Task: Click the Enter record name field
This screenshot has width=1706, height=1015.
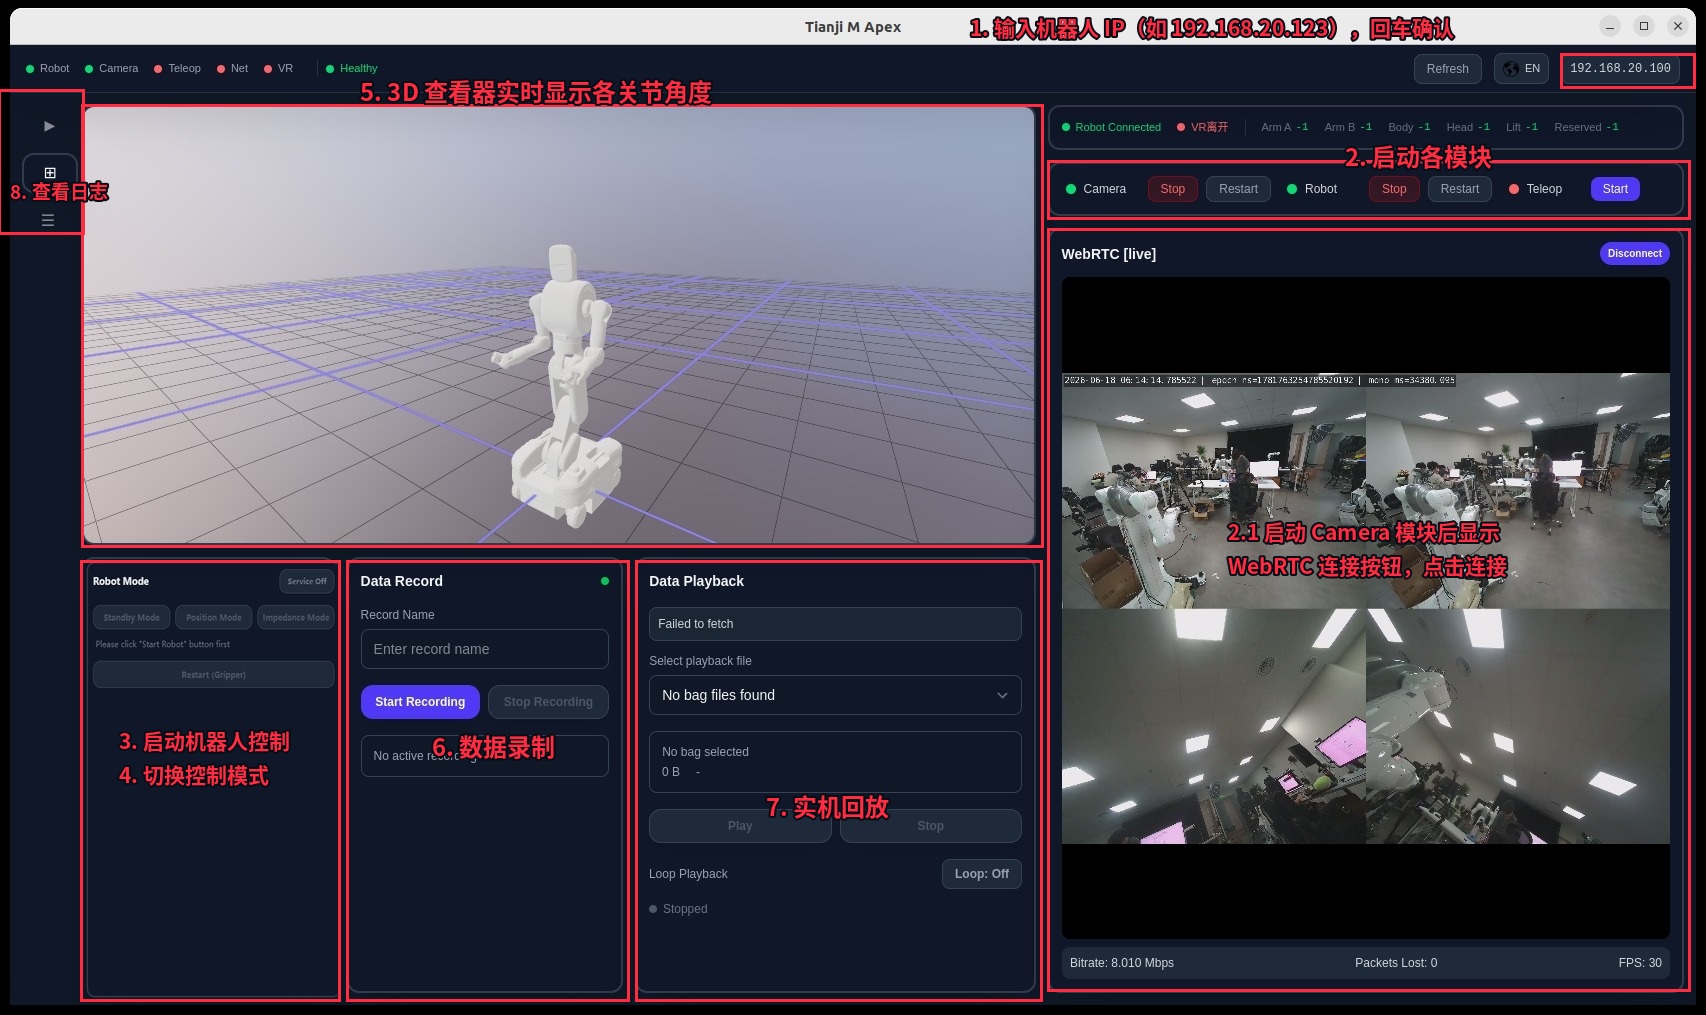Action: pyautogui.click(x=484, y=649)
